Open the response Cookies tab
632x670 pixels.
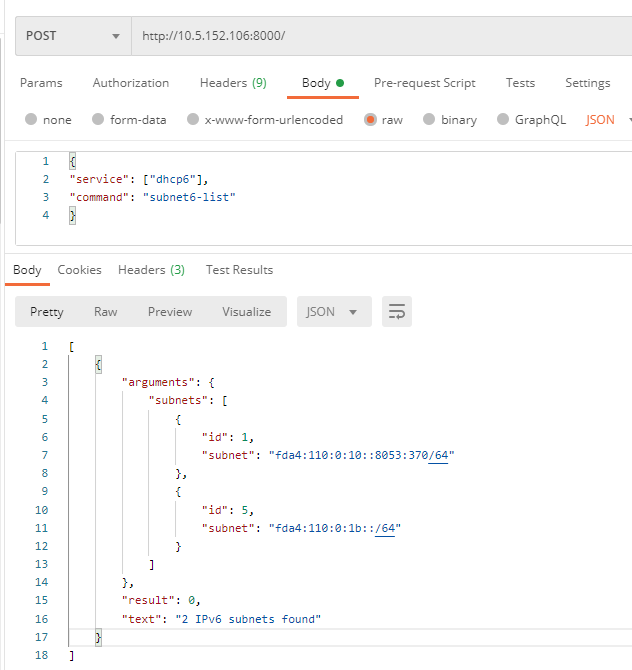pos(79,270)
